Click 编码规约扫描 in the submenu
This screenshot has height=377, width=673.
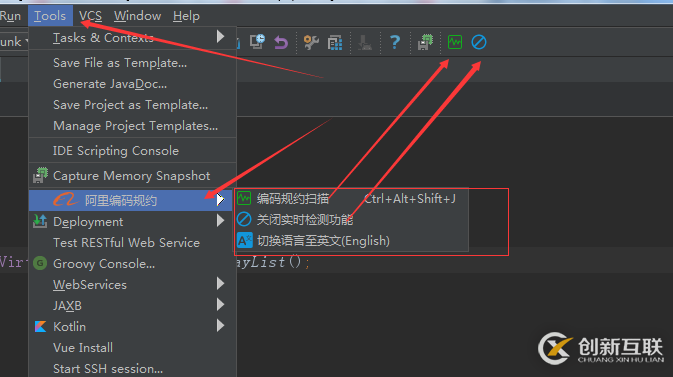tap(293, 198)
